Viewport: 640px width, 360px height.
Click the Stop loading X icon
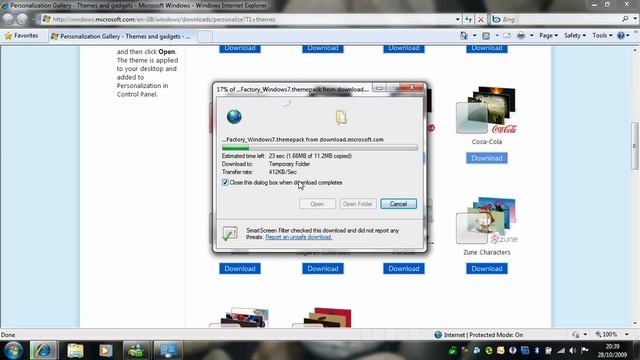(481, 19)
